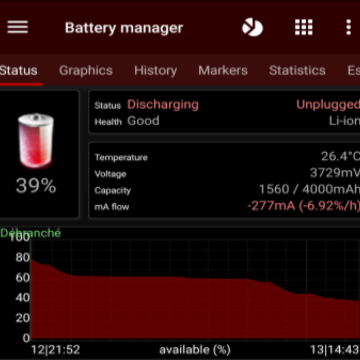This screenshot has height=360, width=360.
Task: Tap the Voltage label
Action: tap(110, 174)
